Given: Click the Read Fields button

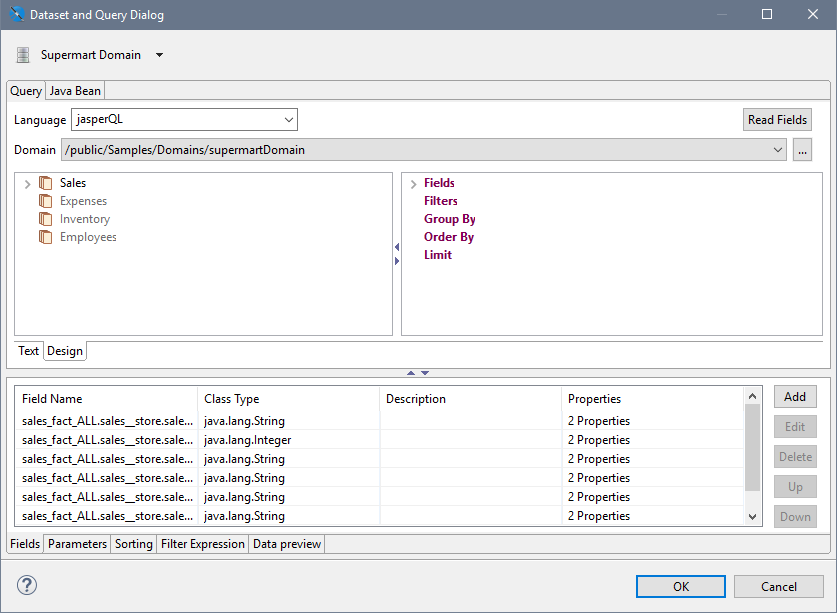Looking at the screenshot, I should pyautogui.click(x=777, y=120).
